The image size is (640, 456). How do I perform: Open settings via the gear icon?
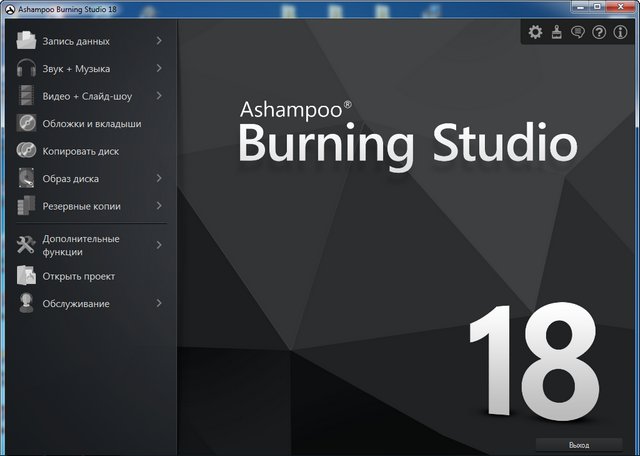(x=535, y=32)
